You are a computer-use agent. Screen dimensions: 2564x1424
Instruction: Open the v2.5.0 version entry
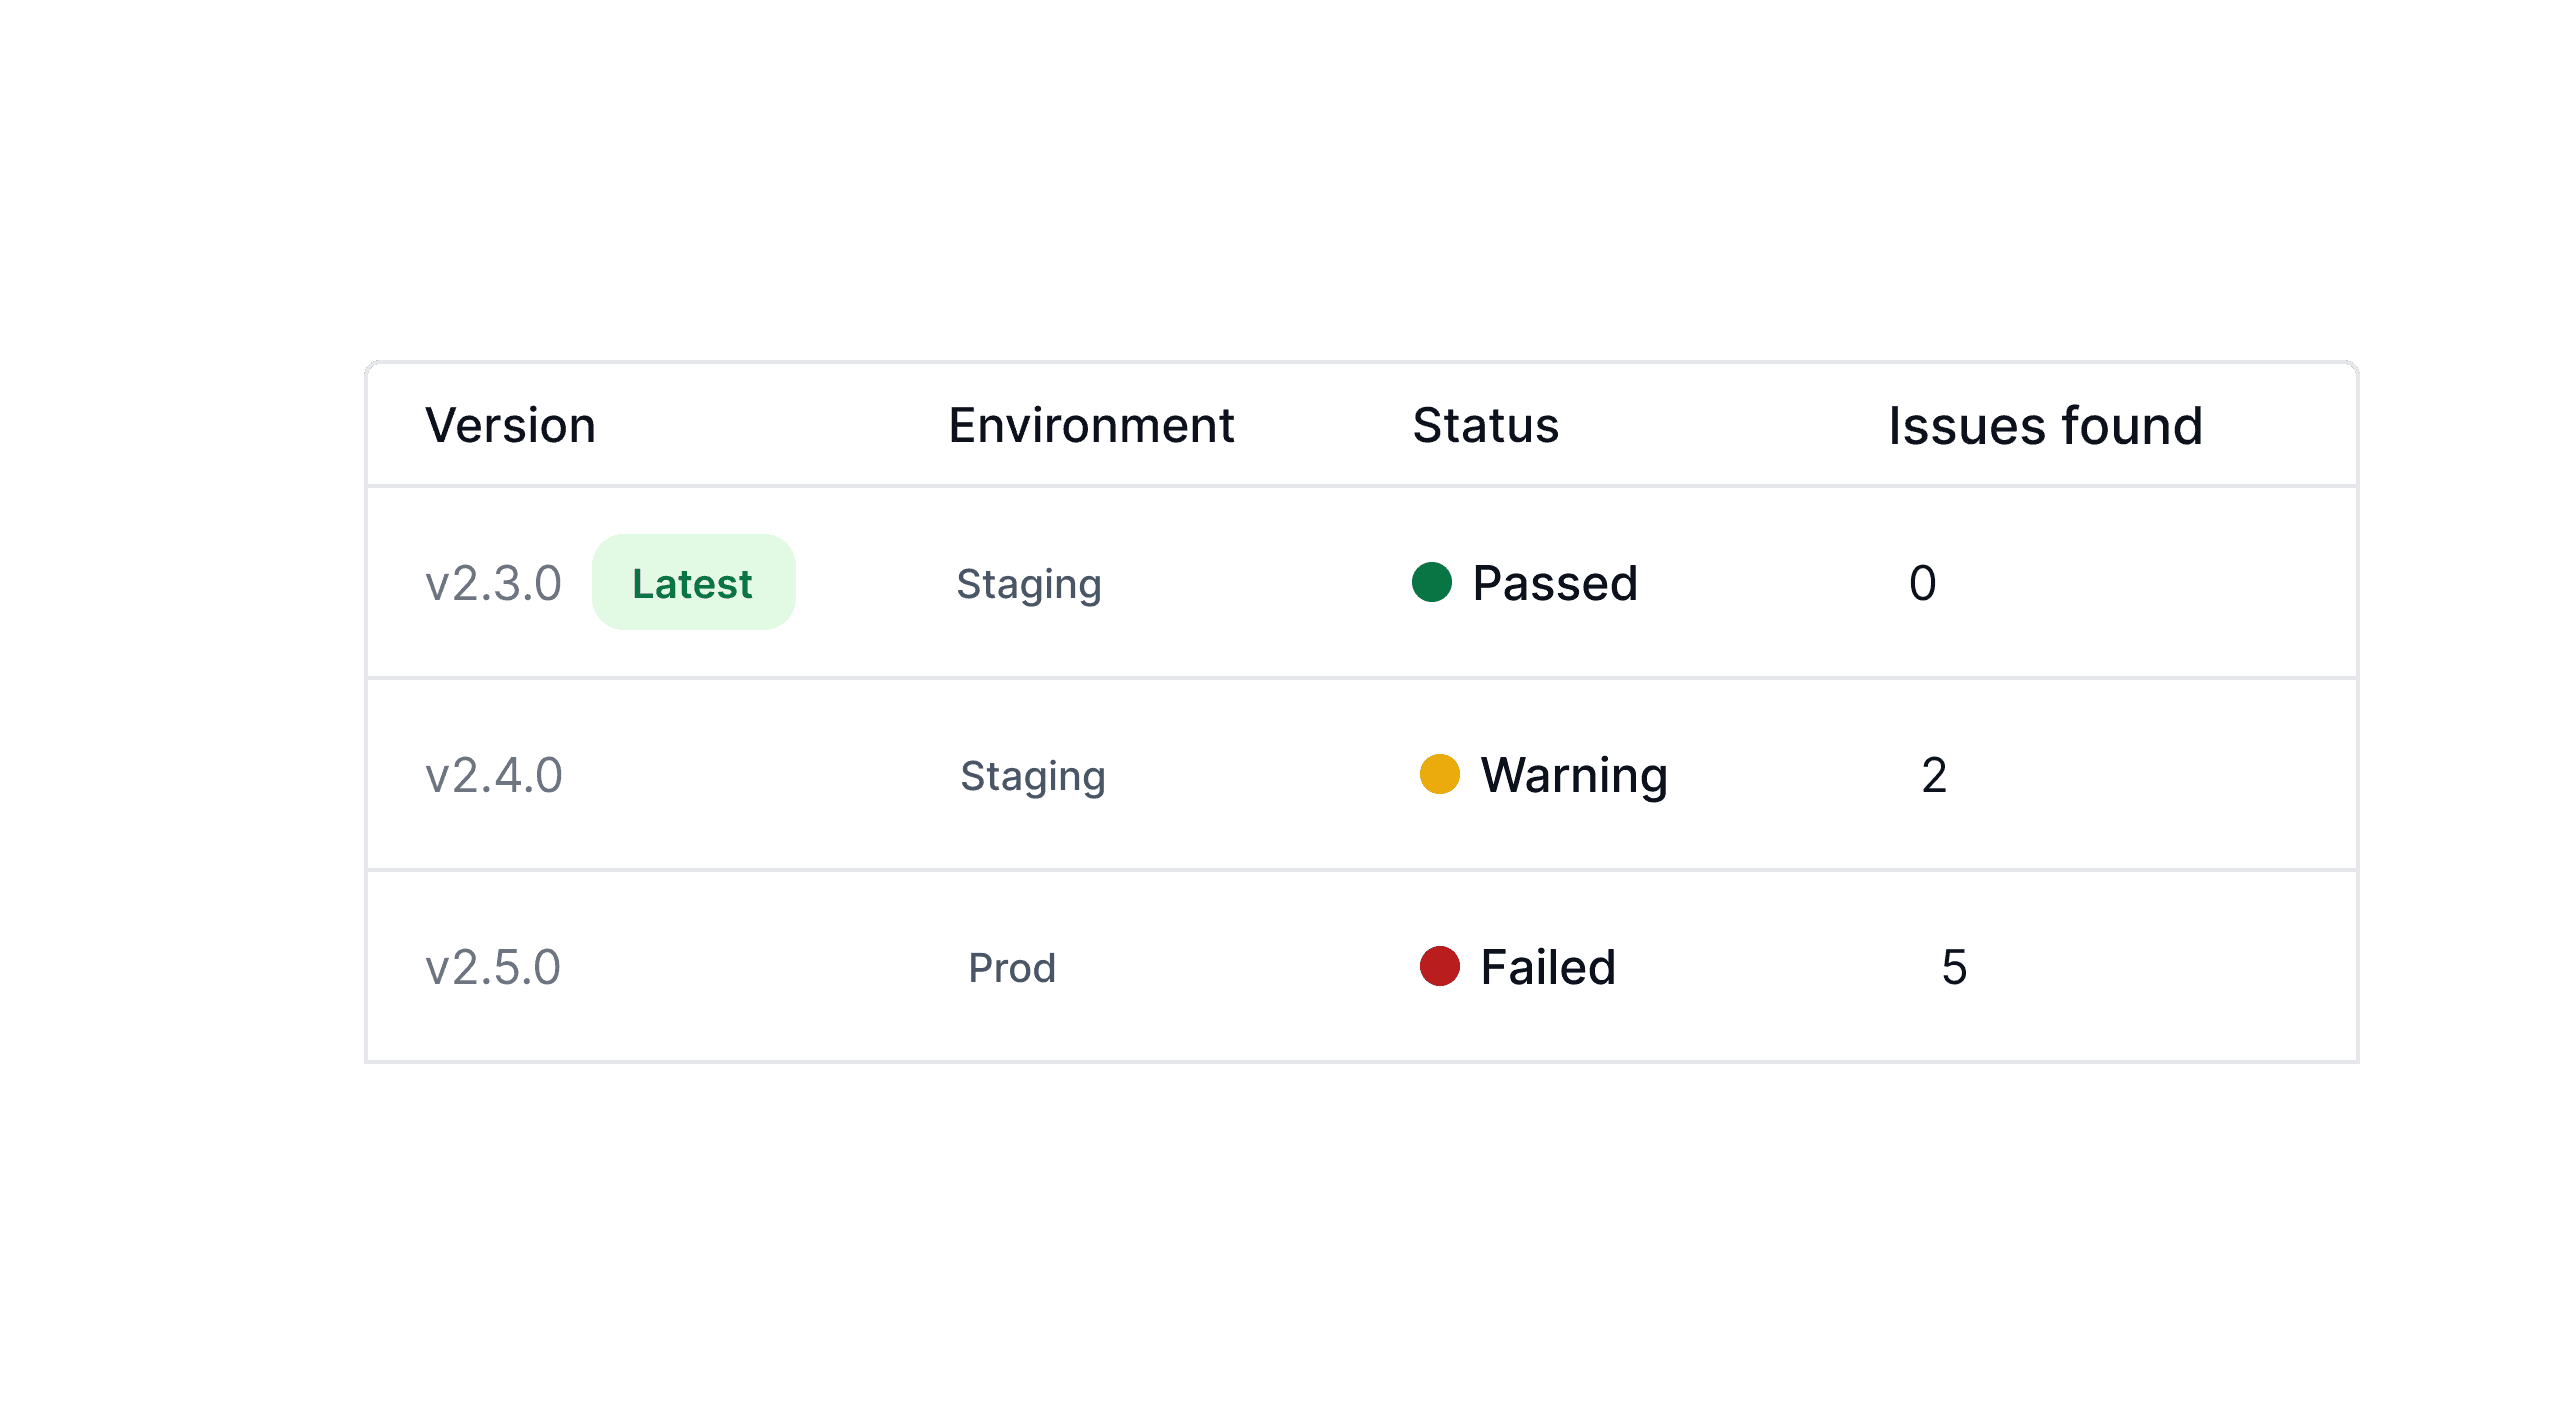click(494, 966)
